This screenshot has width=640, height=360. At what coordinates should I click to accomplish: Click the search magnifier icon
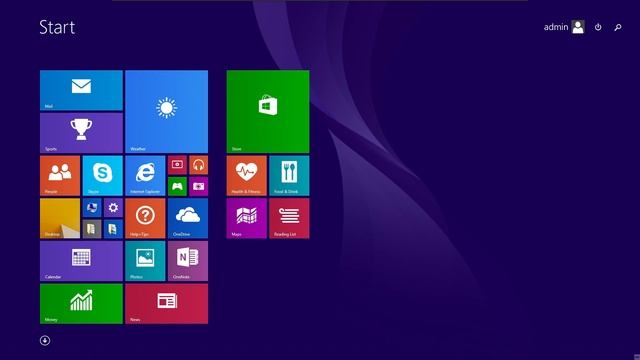tap(618, 27)
